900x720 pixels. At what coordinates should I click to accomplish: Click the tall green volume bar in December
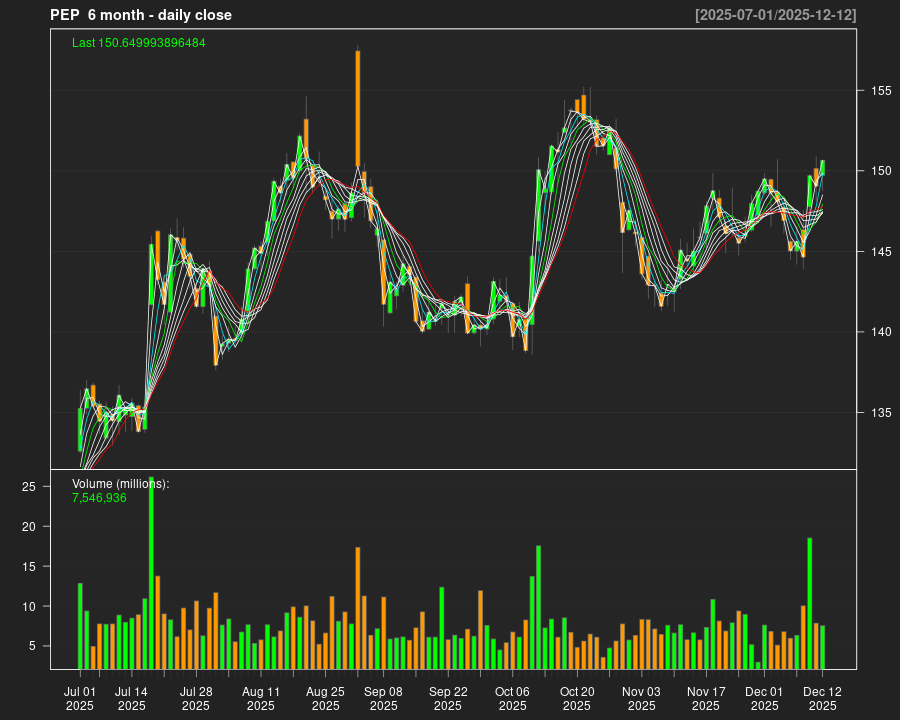[x=809, y=603]
